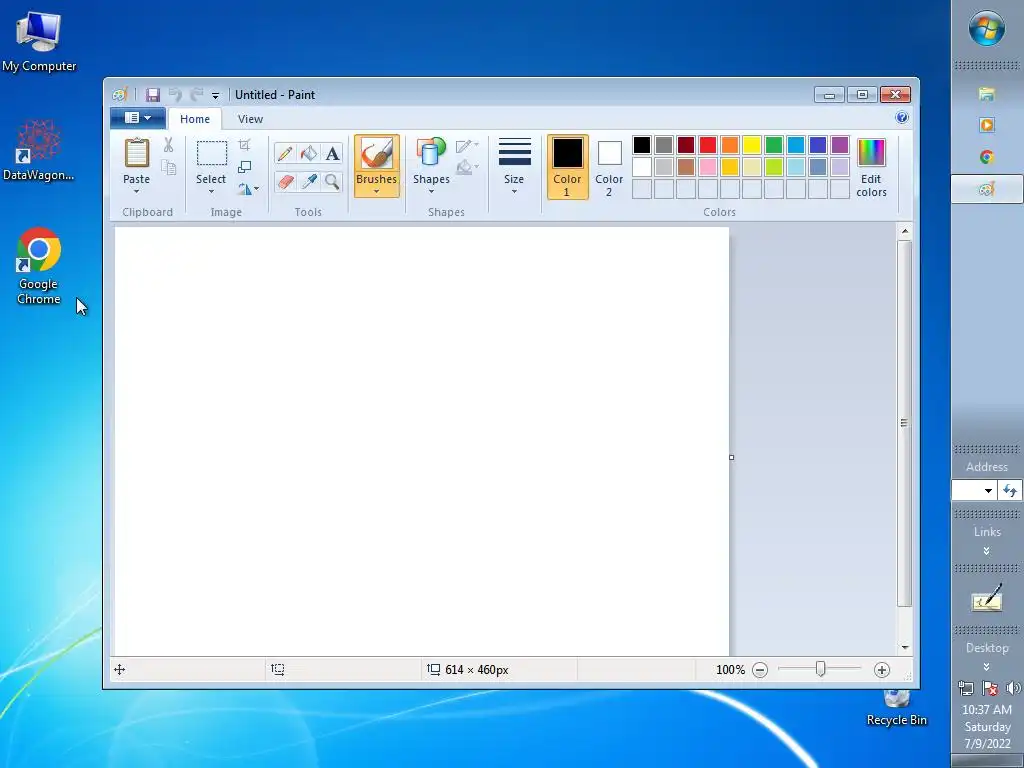
Task: Activate Color 1 foreground selector
Action: 568,167
